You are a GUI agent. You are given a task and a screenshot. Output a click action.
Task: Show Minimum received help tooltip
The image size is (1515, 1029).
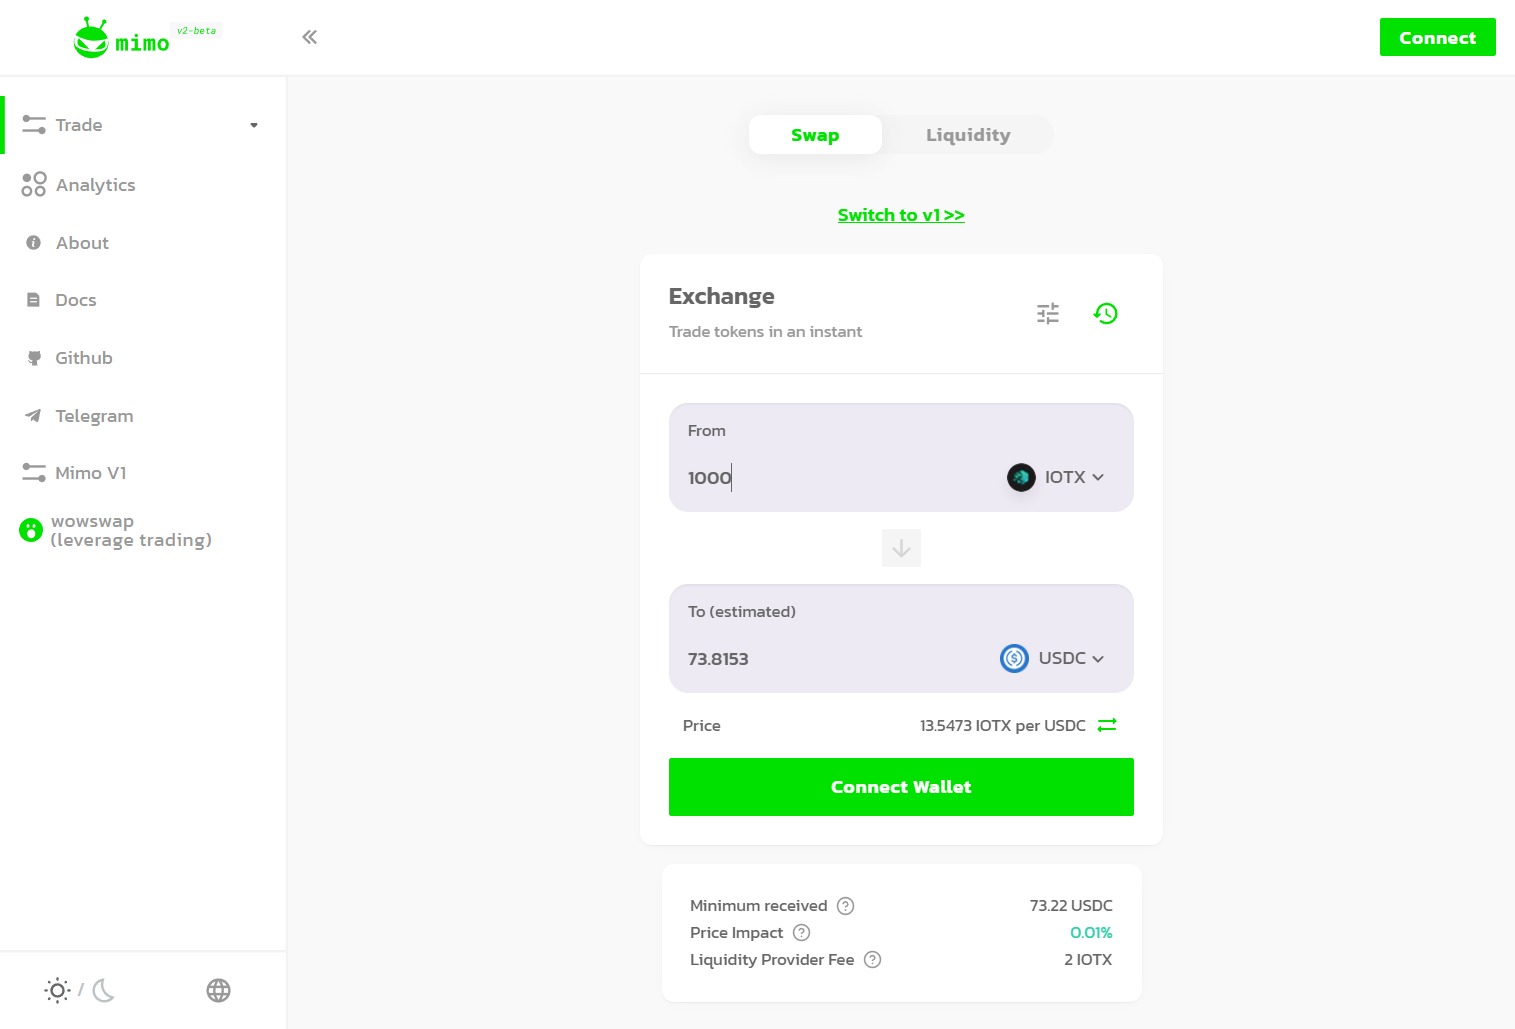point(845,906)
